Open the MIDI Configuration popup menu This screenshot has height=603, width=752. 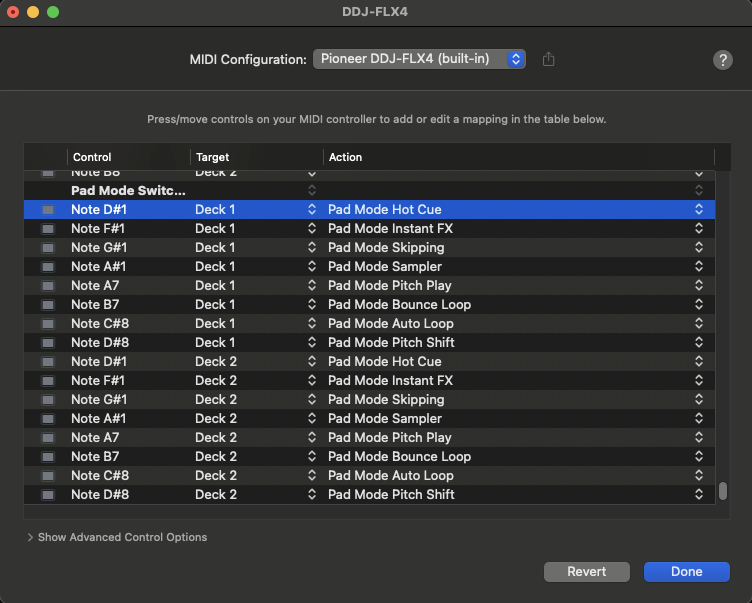(x=419, y=59)
